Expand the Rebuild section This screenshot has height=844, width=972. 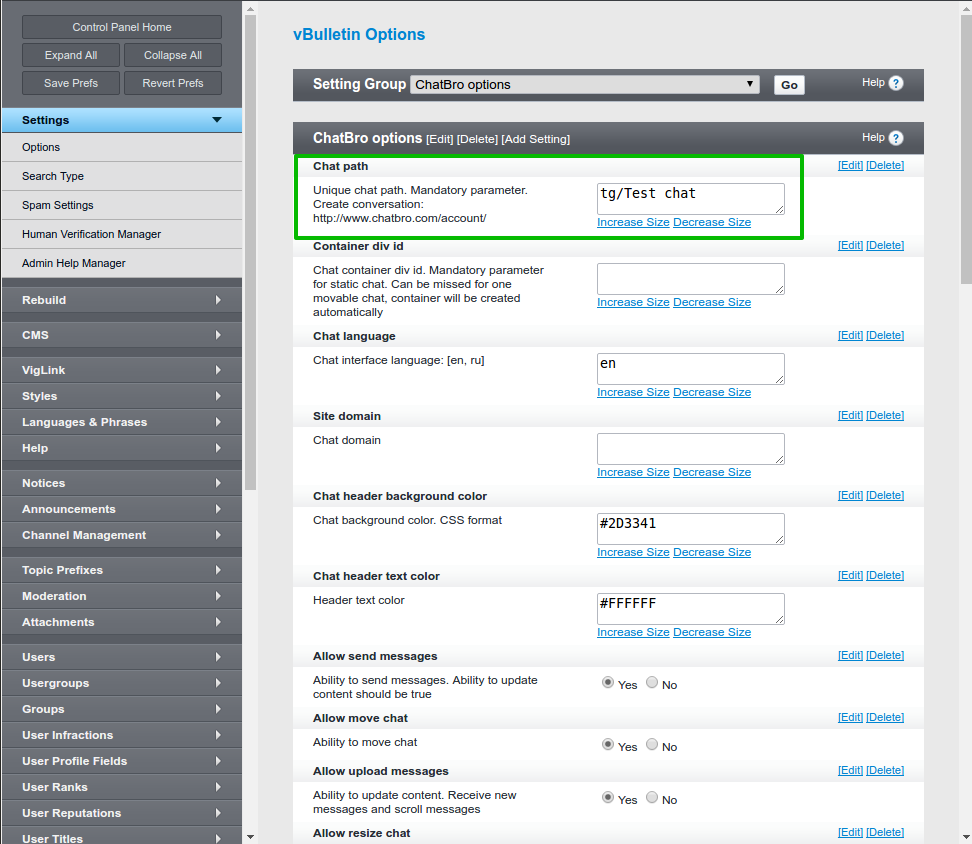click(122, 300)
